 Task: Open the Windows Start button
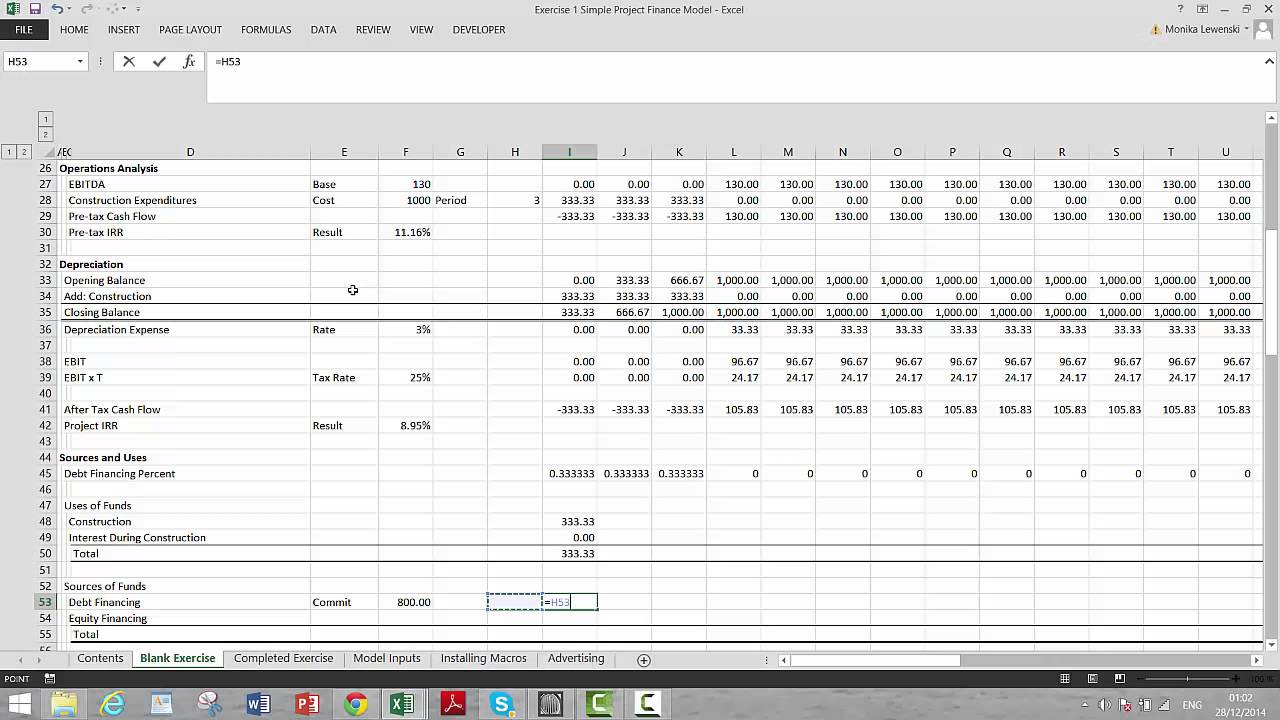tap(20, 704)
